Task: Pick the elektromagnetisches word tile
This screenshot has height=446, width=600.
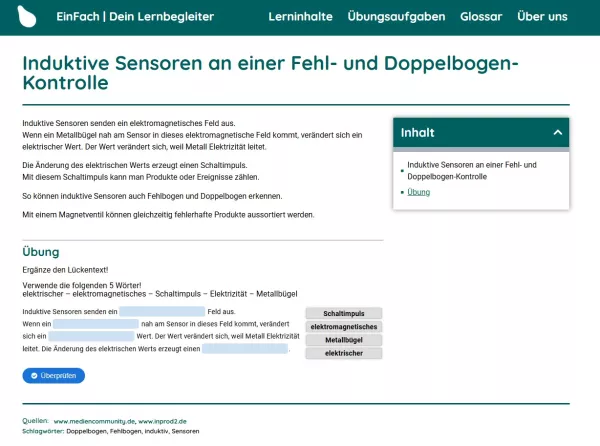Action: coord(344,327)
